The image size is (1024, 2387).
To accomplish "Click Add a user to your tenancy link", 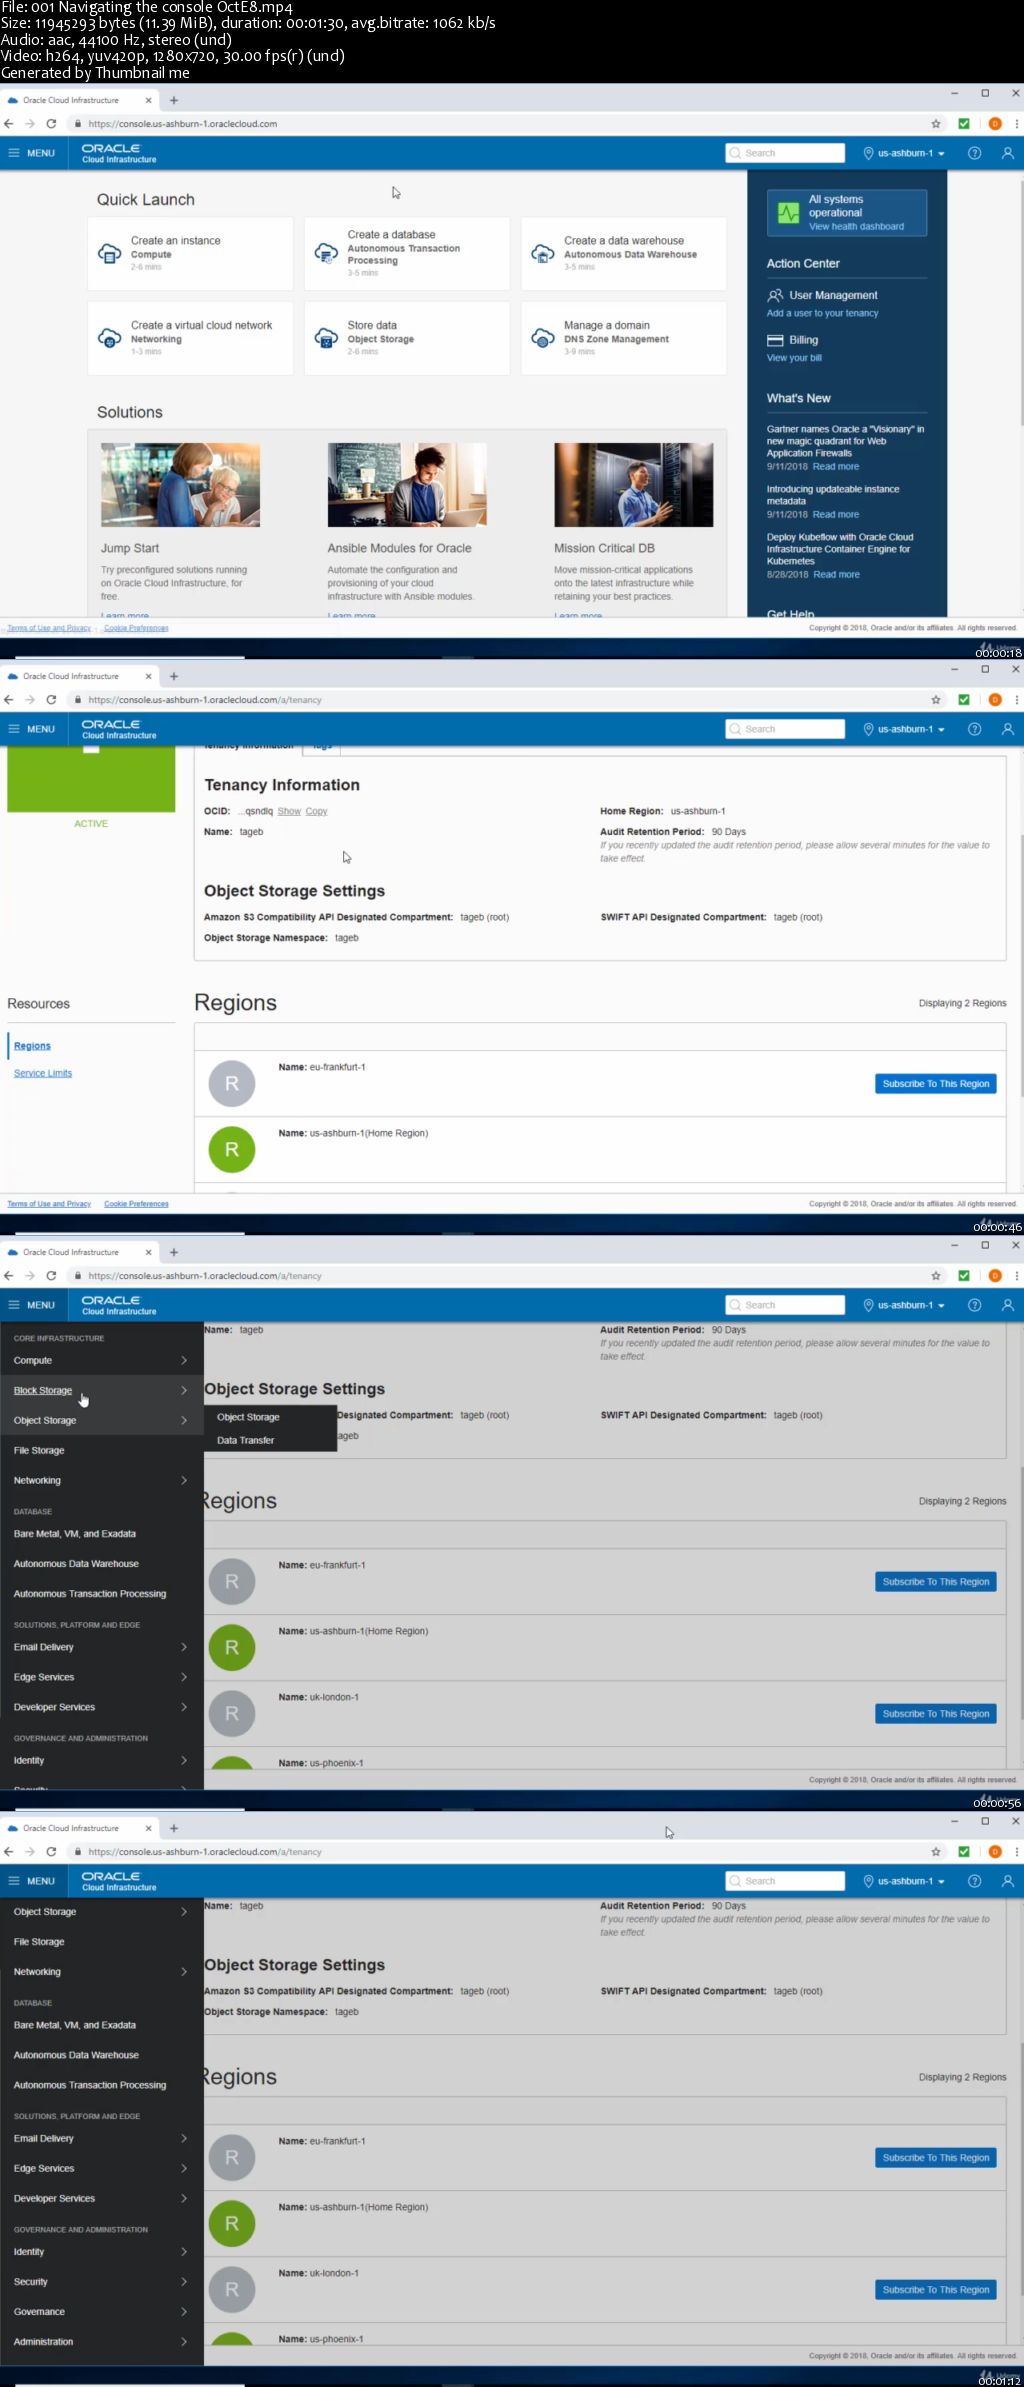I will point(822,314).
